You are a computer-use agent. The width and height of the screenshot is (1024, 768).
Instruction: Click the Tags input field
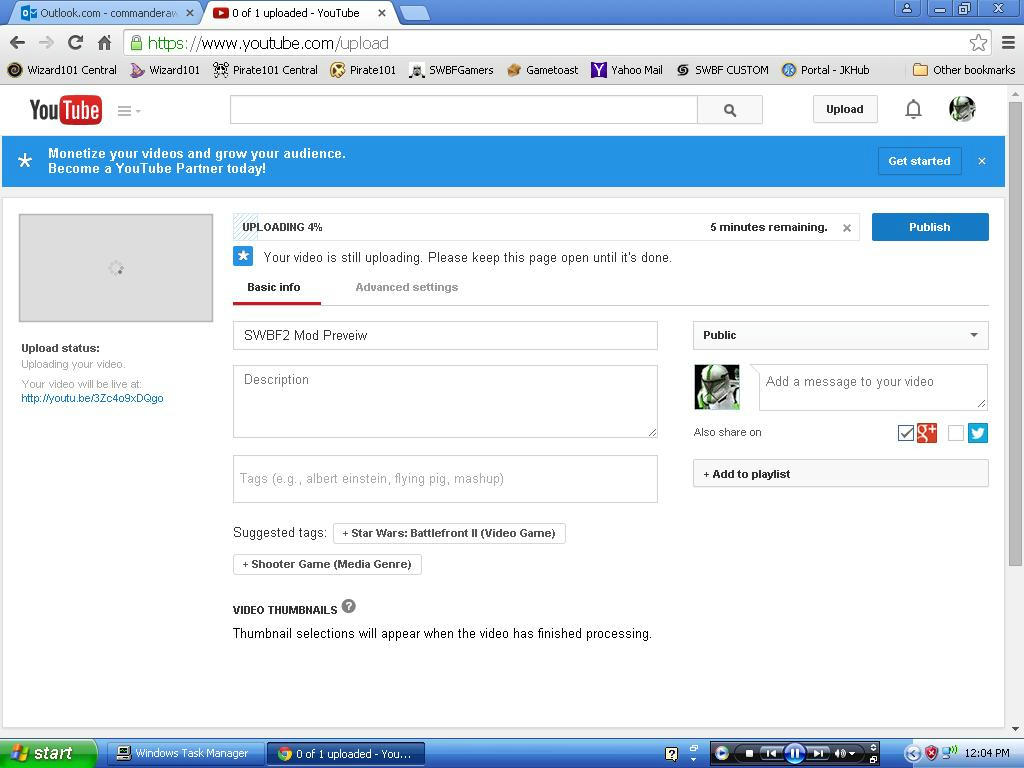point(445,479)
